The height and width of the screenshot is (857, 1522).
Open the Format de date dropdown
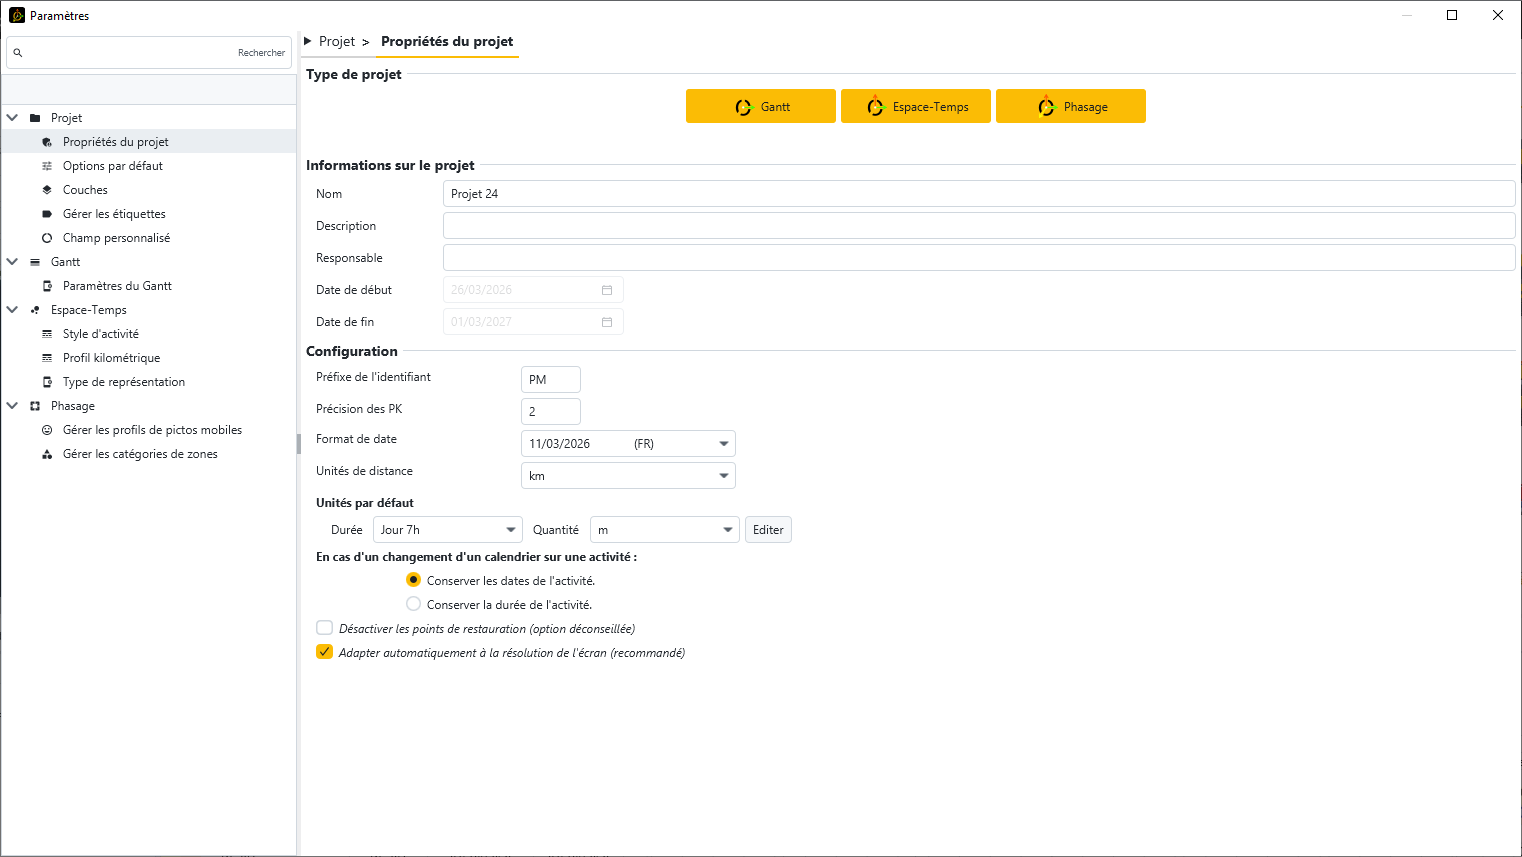pyautogui.click(x=723, y=444)
